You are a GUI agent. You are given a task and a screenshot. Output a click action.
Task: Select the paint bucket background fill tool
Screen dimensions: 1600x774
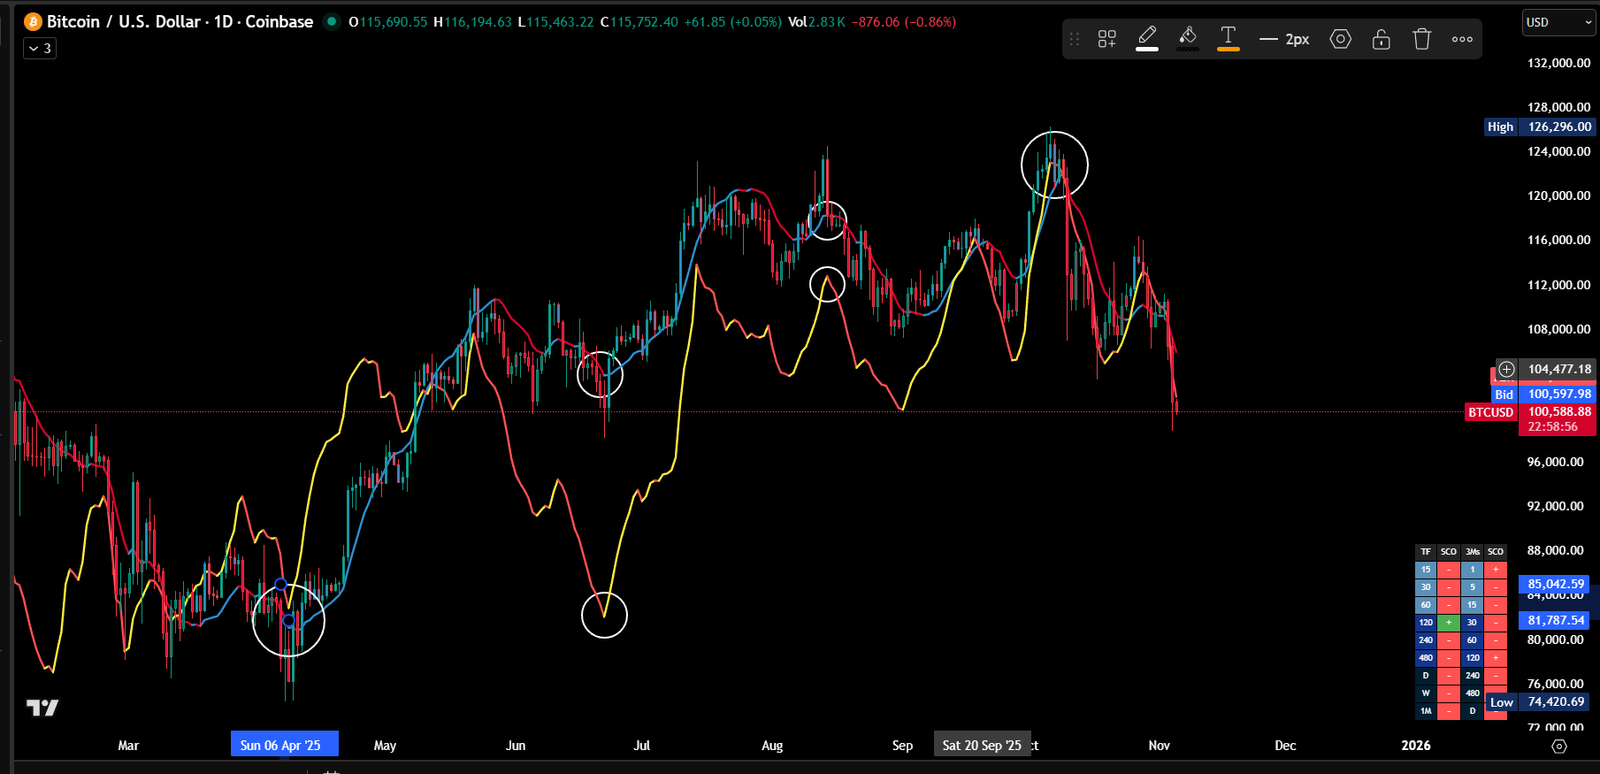pos(1188,38)
